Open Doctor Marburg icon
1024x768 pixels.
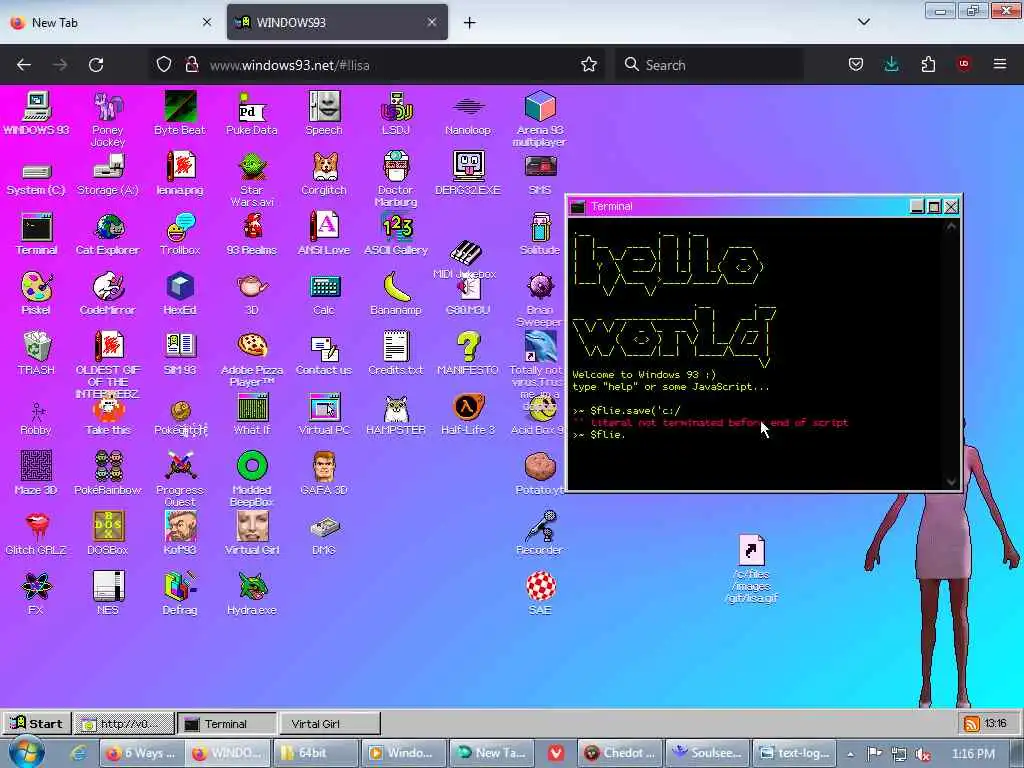(x=396, y=180)
